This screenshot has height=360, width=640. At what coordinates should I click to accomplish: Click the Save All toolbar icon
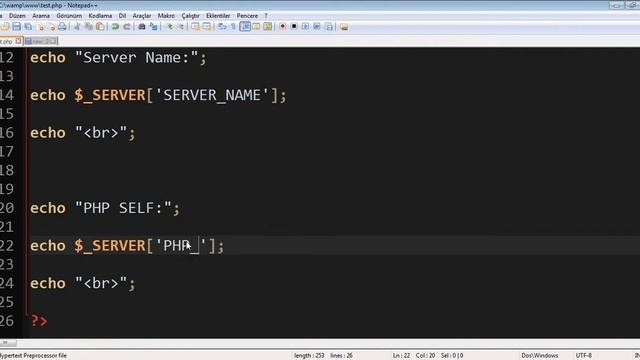click(28, 27)
